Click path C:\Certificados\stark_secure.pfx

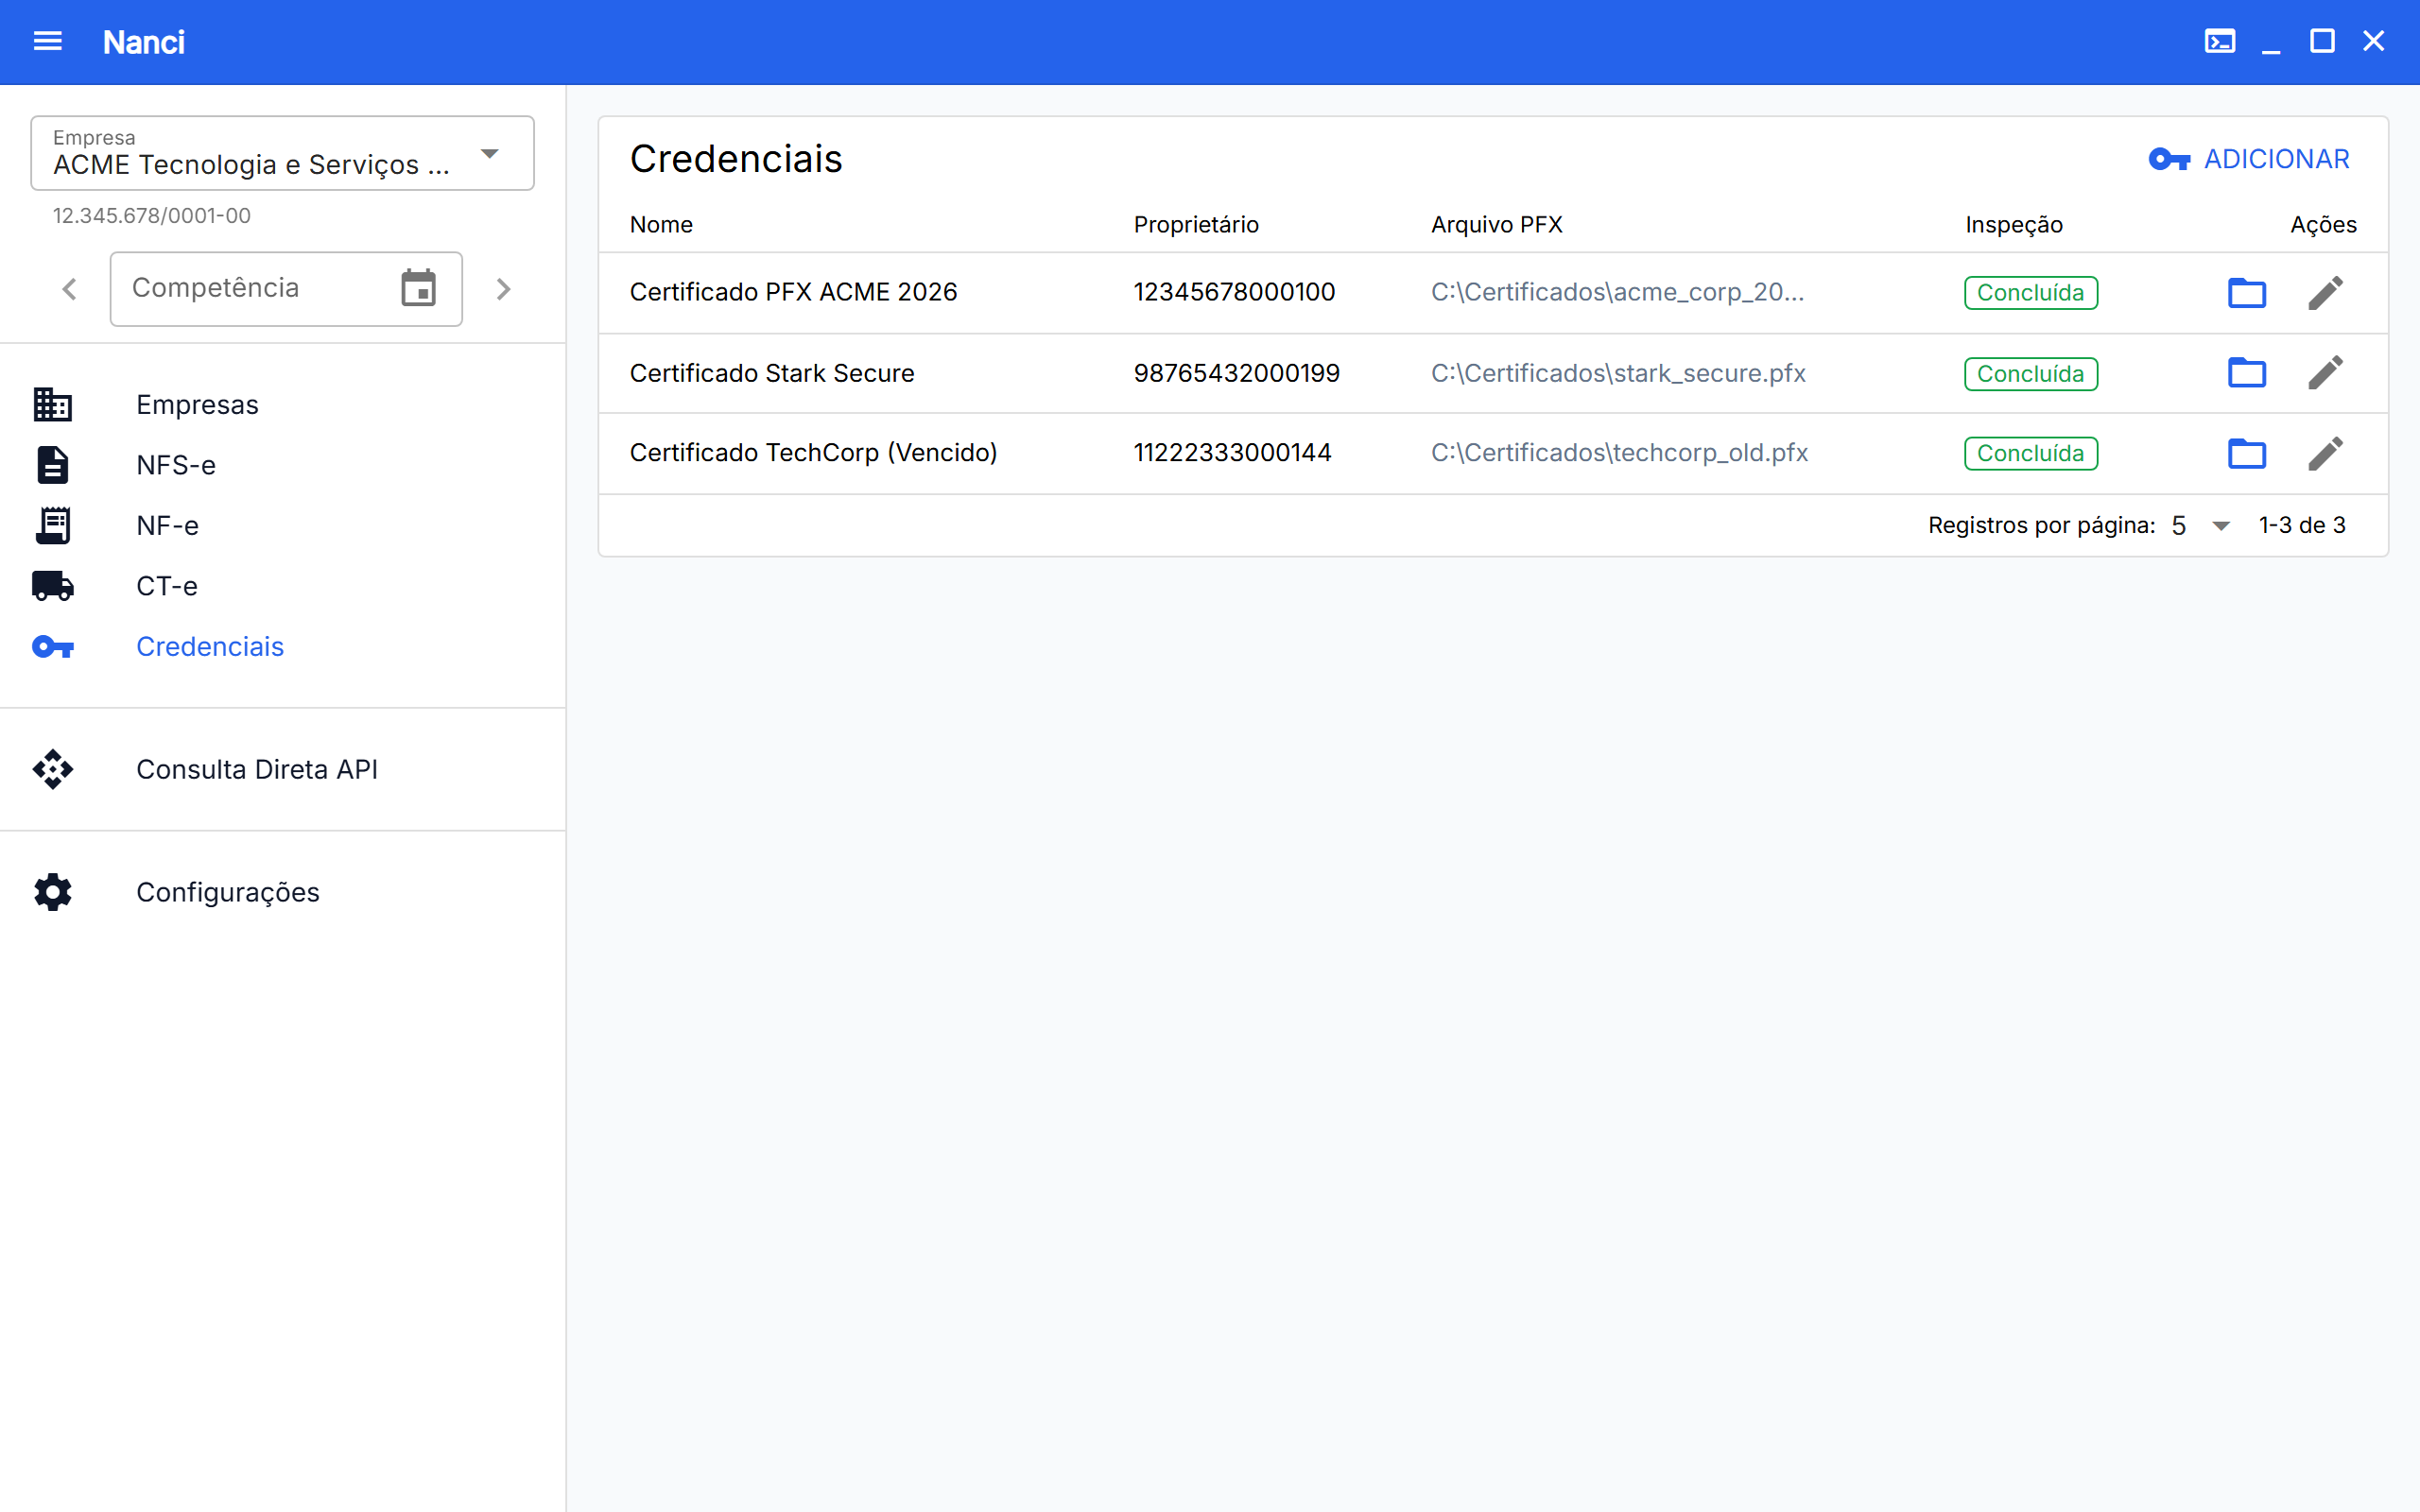[1618, 373]
